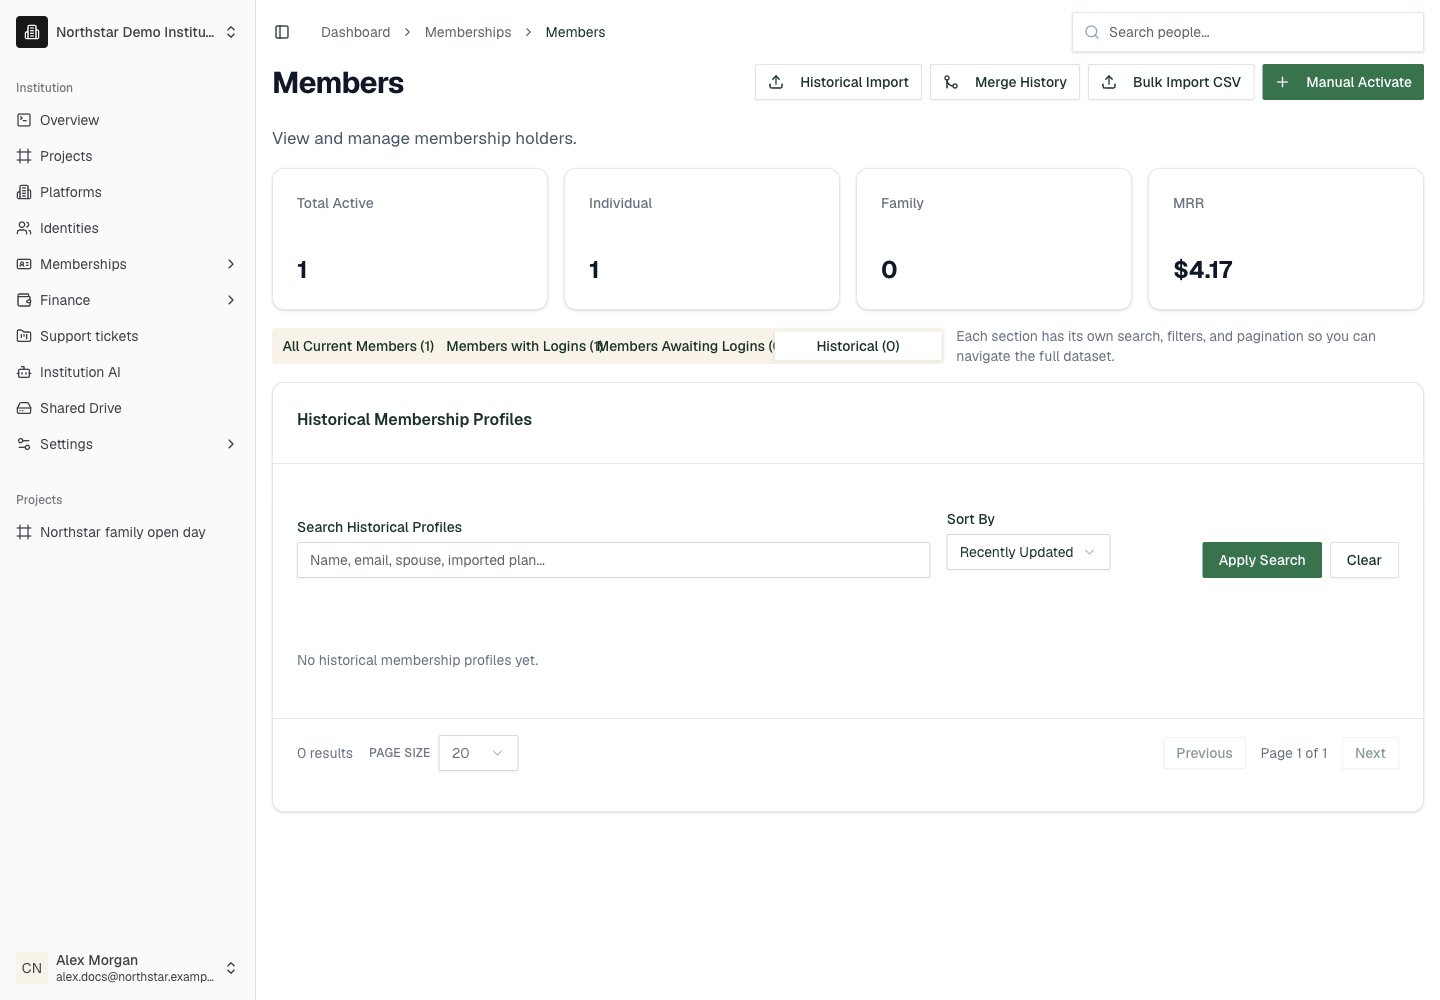Image resolution: width=1440 pixels, height=1000 pixels.
Task: Expand the Settings sidebar submenu
Action: click(x=231, y=444)
